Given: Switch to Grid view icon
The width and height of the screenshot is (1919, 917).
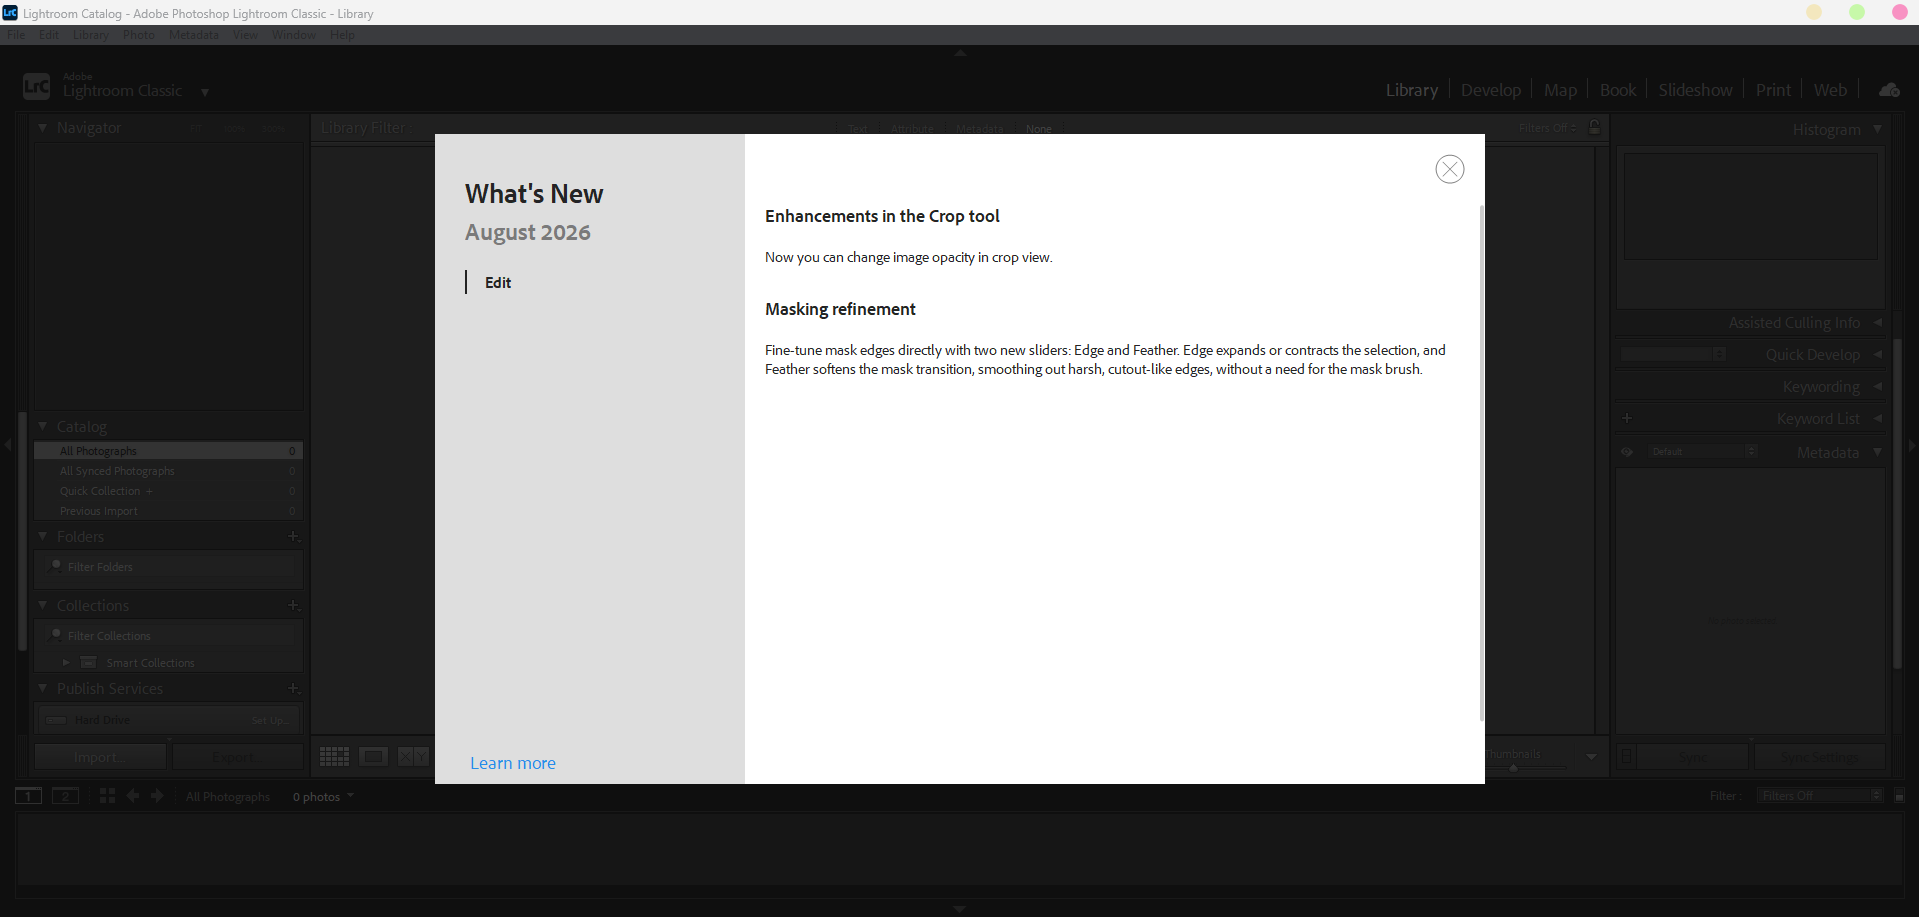Looking at the screenshot, I should [334, 757].
